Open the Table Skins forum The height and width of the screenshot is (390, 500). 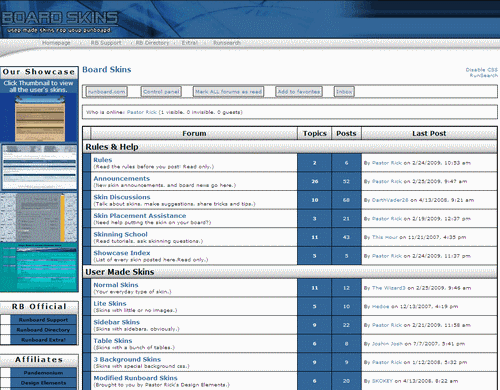click(113, 341)
